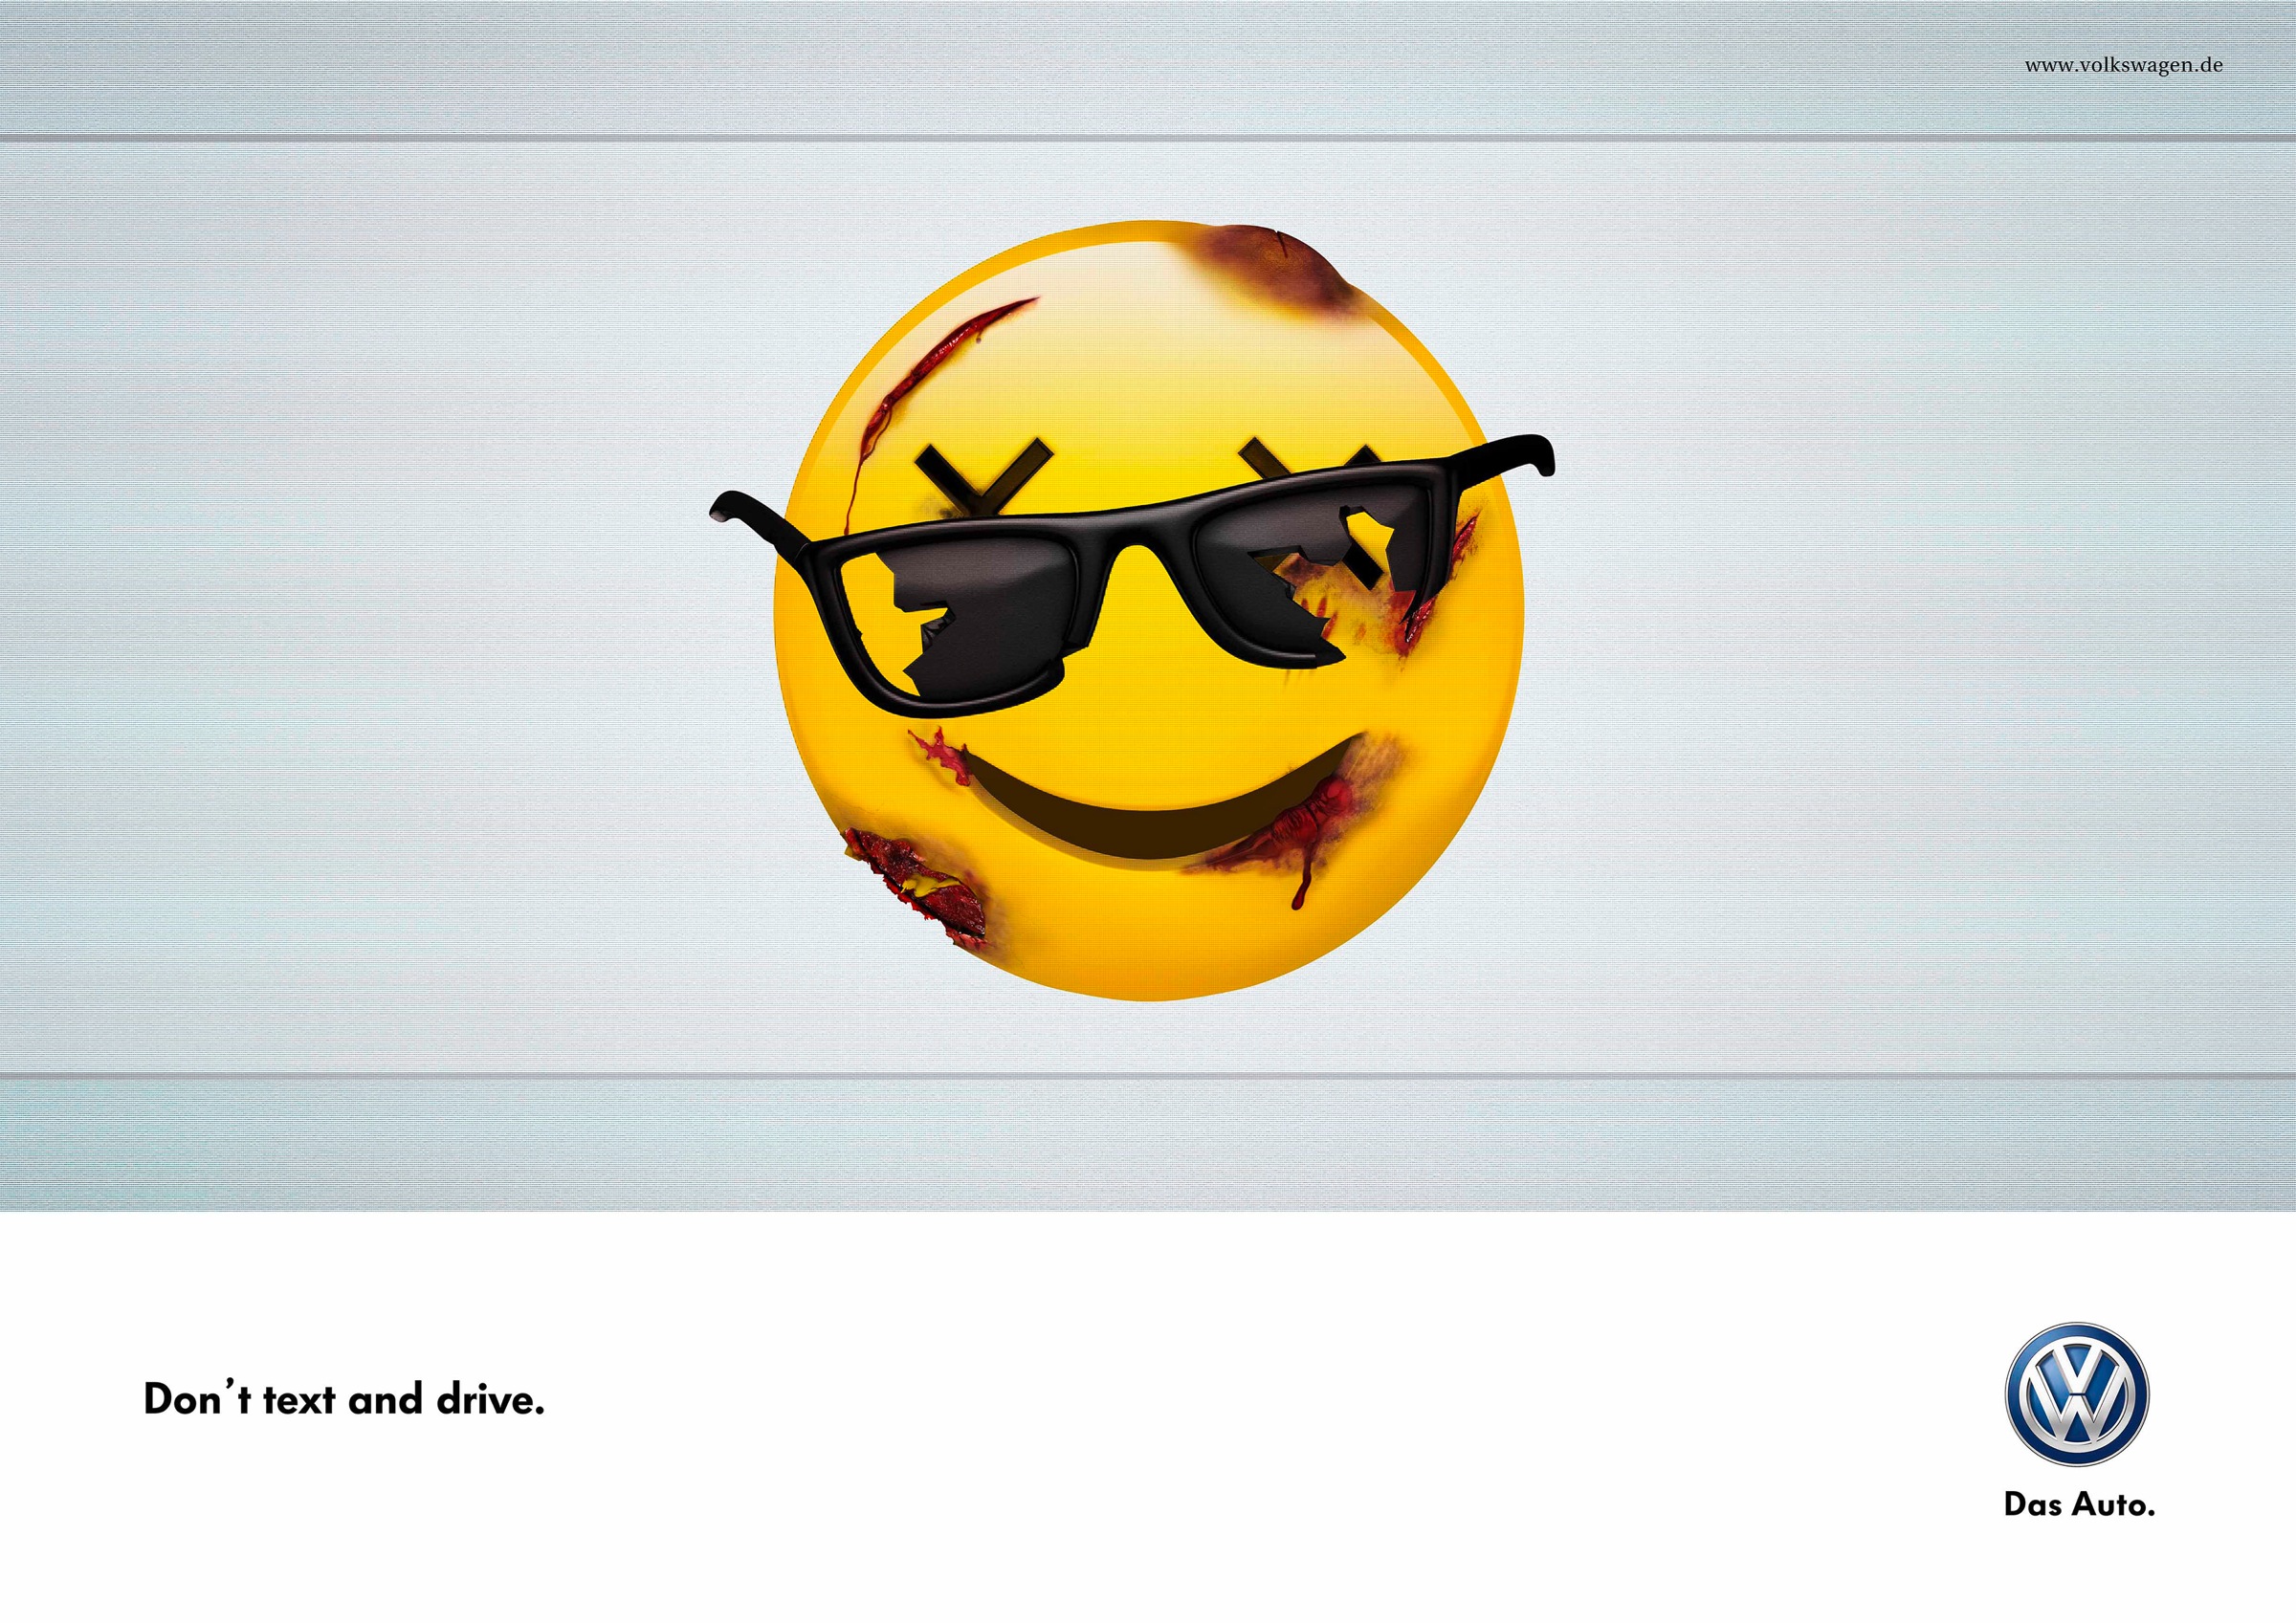Screen dimensions: 2296x1623
Task: Click the broken sunglasses on the emoji
Action: (x=1131, y=577)
